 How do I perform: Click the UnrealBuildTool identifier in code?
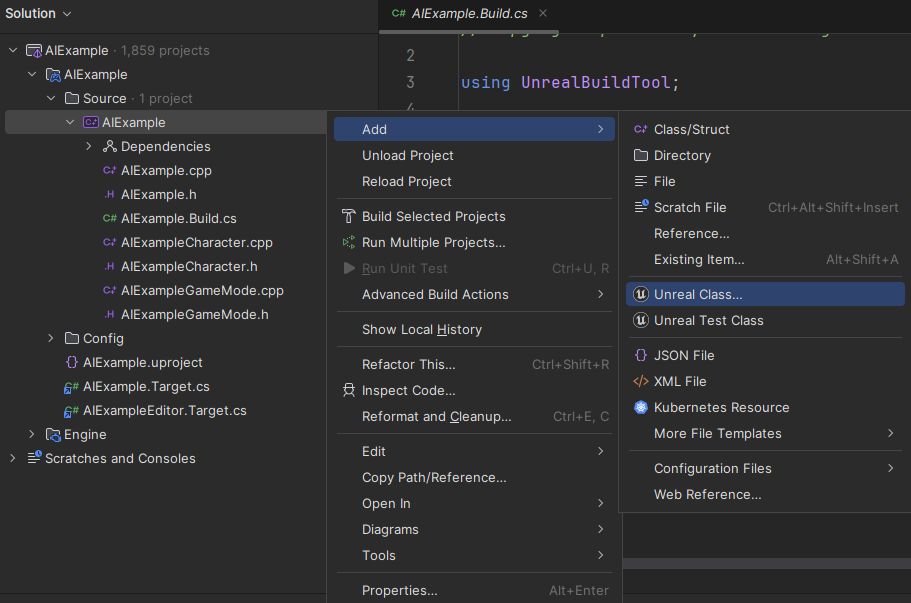pyautogui.click(x=596, y=82)
